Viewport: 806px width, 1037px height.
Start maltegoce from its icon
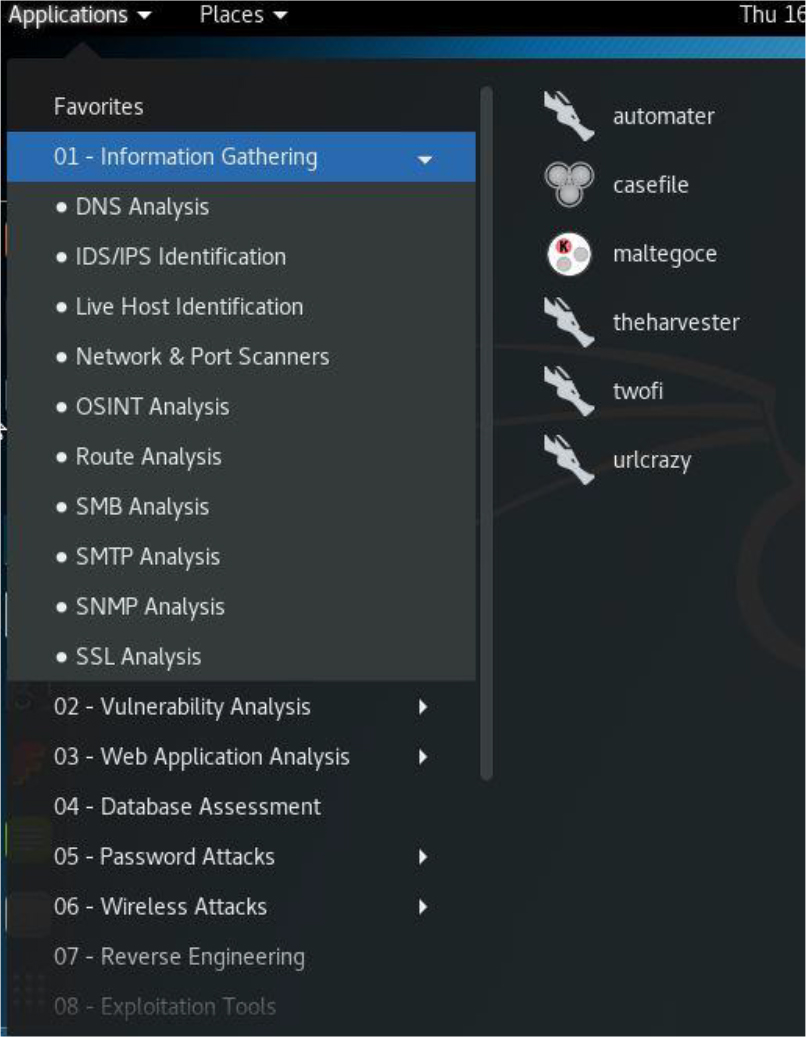tap(569, 254)
